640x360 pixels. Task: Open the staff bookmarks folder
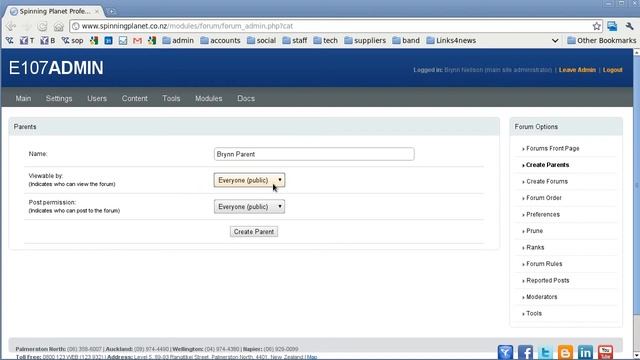(x=295, y=40)
